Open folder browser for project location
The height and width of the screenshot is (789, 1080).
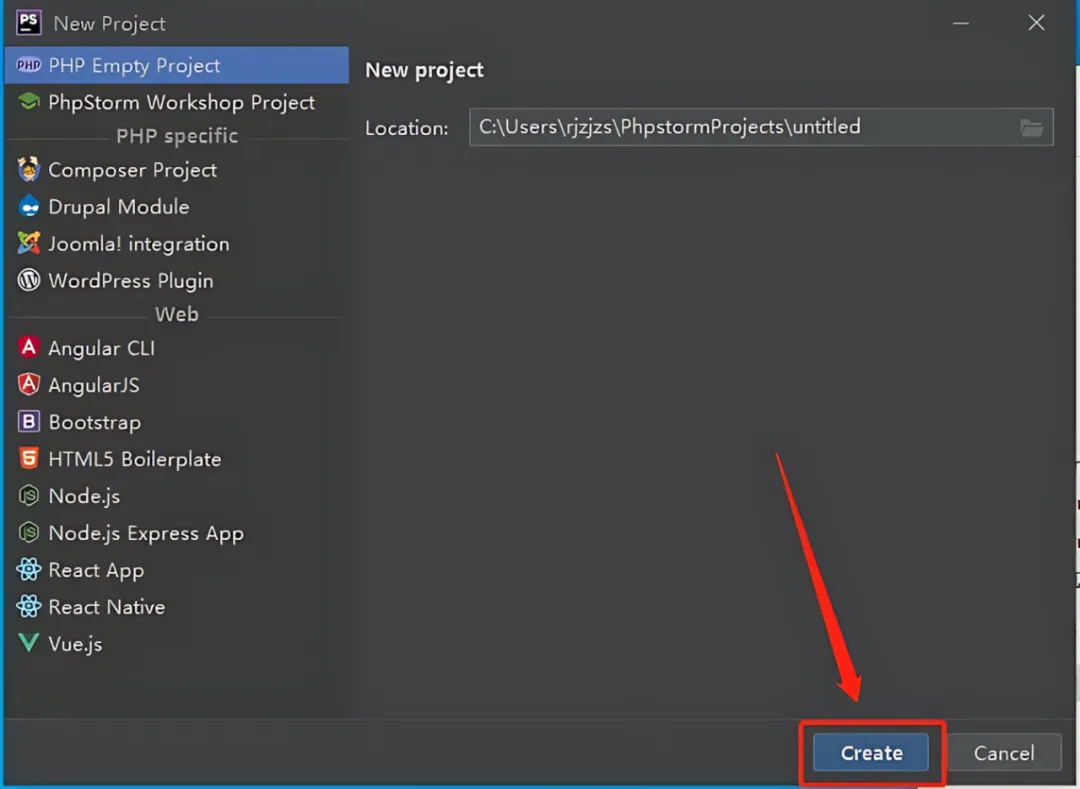pyautogui.click(x=1031, y=127)
